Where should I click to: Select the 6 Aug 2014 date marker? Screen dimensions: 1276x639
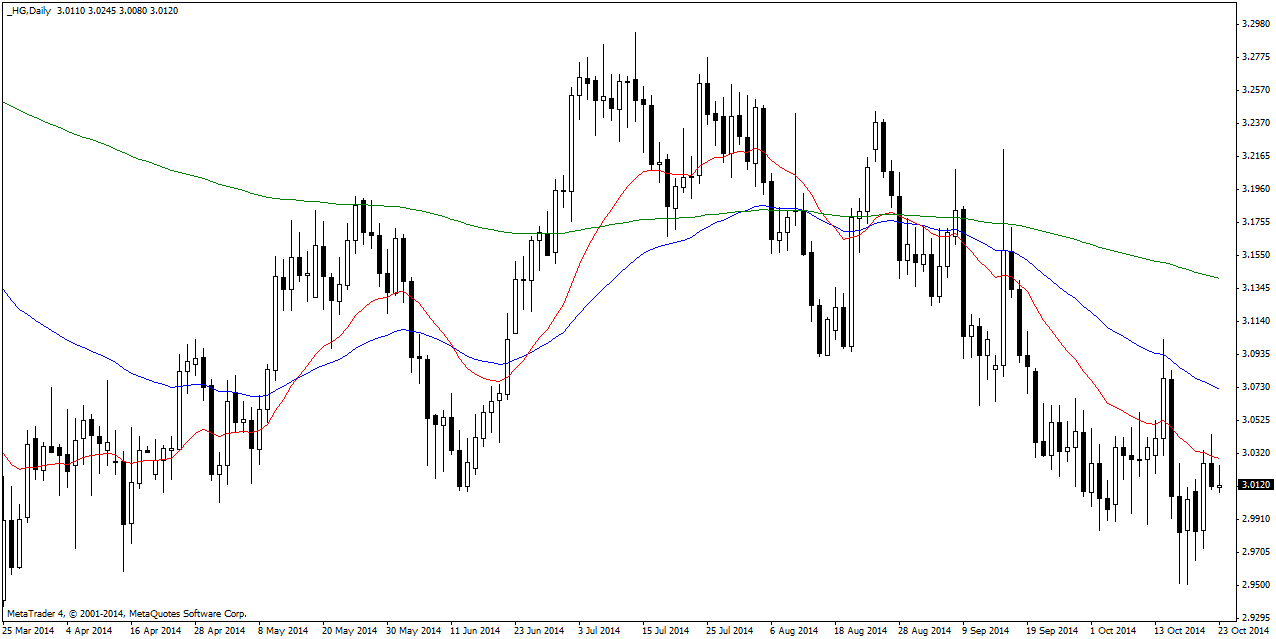(795, 631)
